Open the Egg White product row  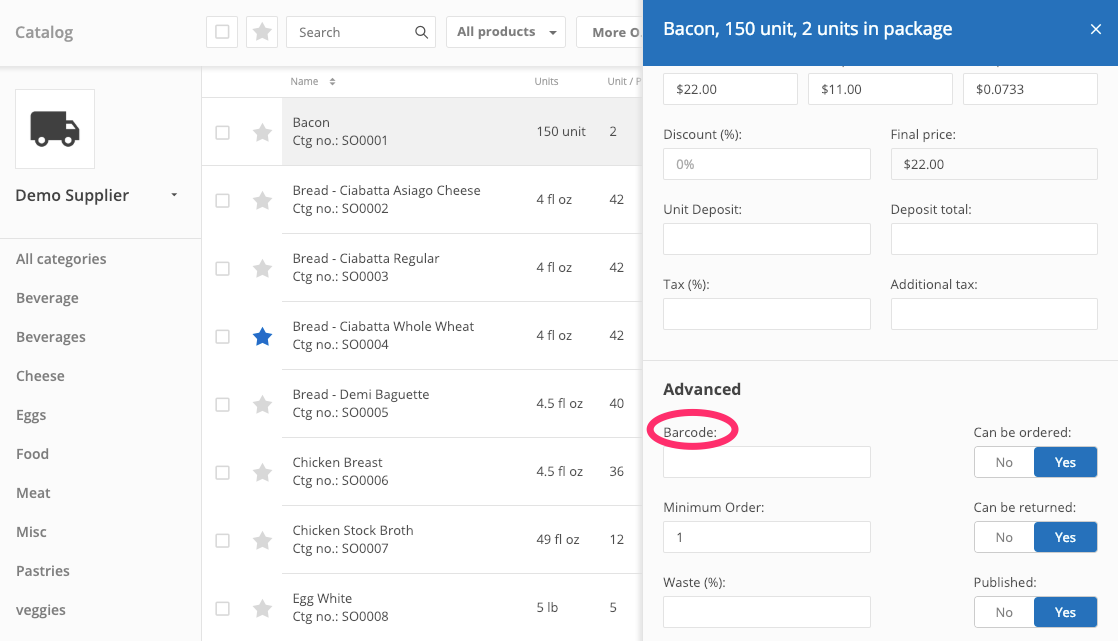point(422,607)
